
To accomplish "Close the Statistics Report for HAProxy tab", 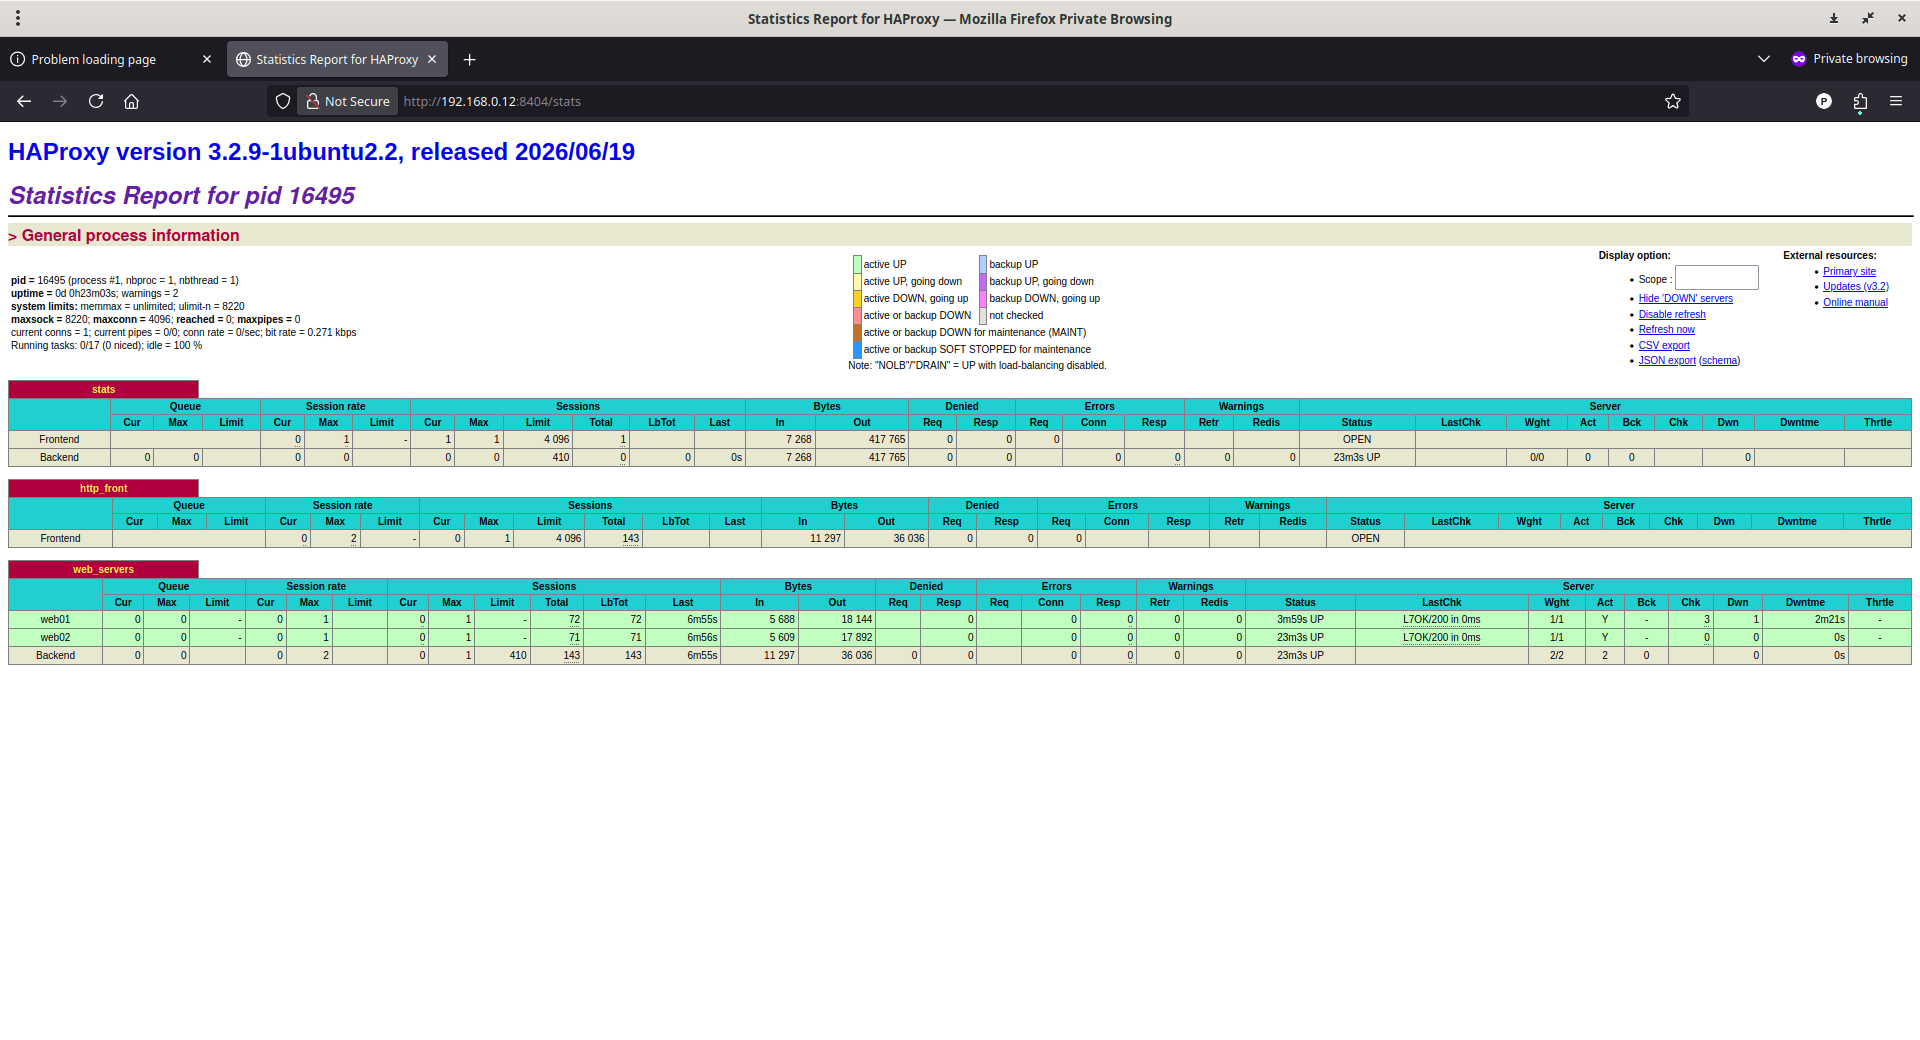I will [x=432, y=59].
